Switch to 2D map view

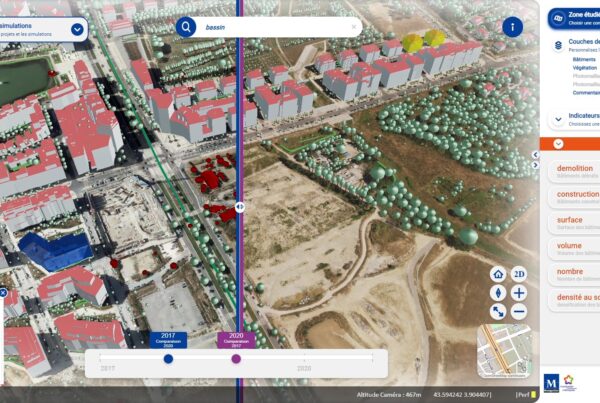click(x=519, y=274)
